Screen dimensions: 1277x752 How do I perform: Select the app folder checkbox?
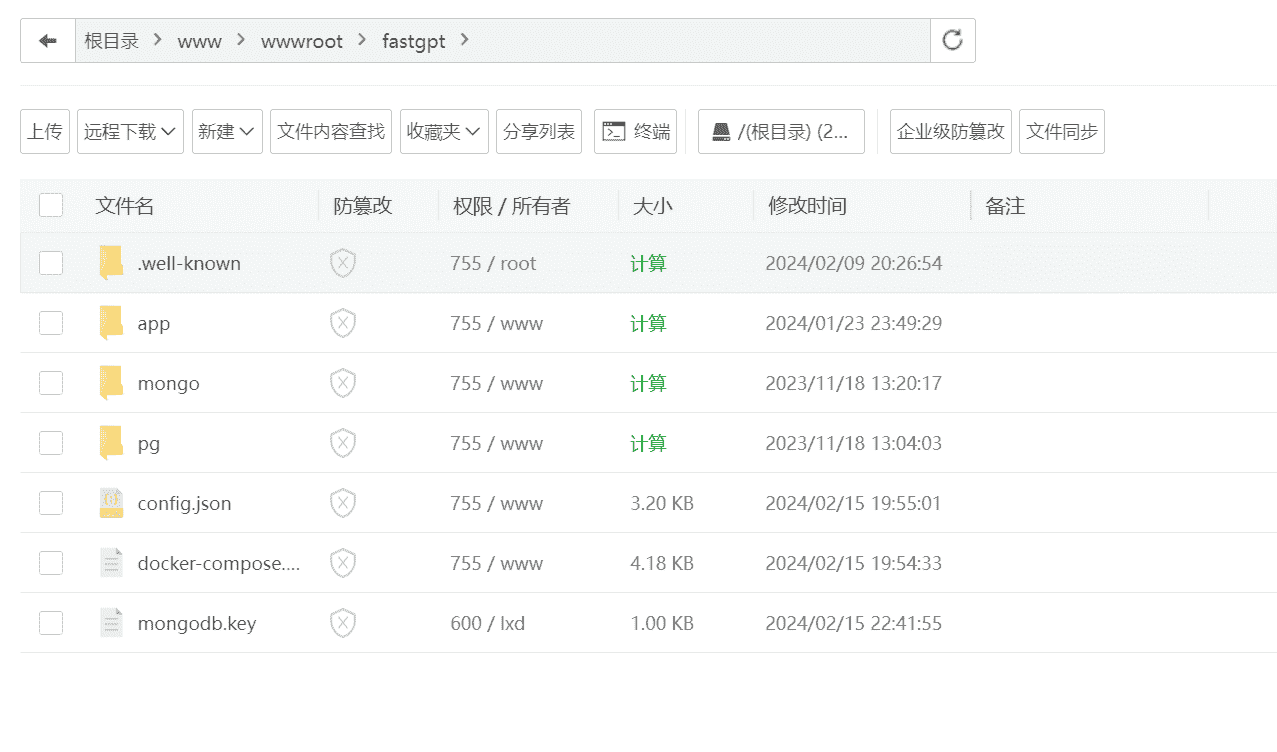click(x=51, y=323)
